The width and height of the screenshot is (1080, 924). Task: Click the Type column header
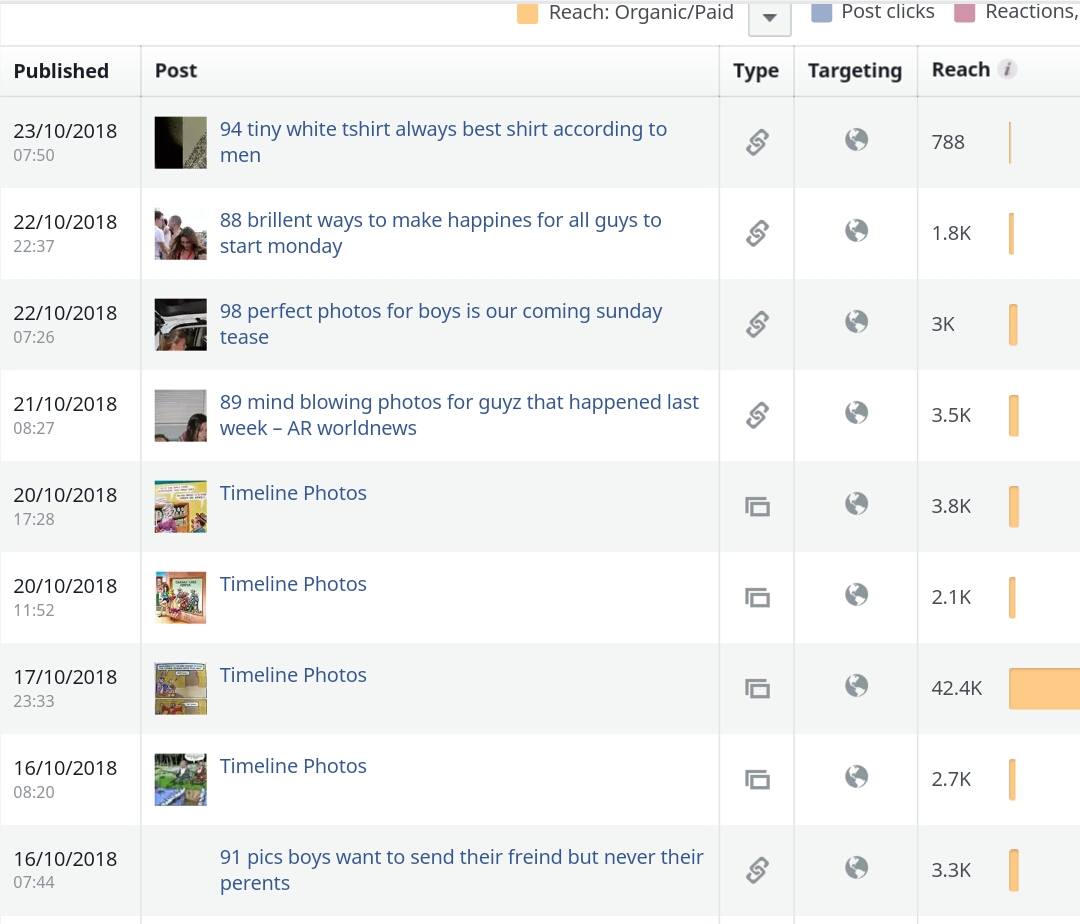[x=756, y=71]
